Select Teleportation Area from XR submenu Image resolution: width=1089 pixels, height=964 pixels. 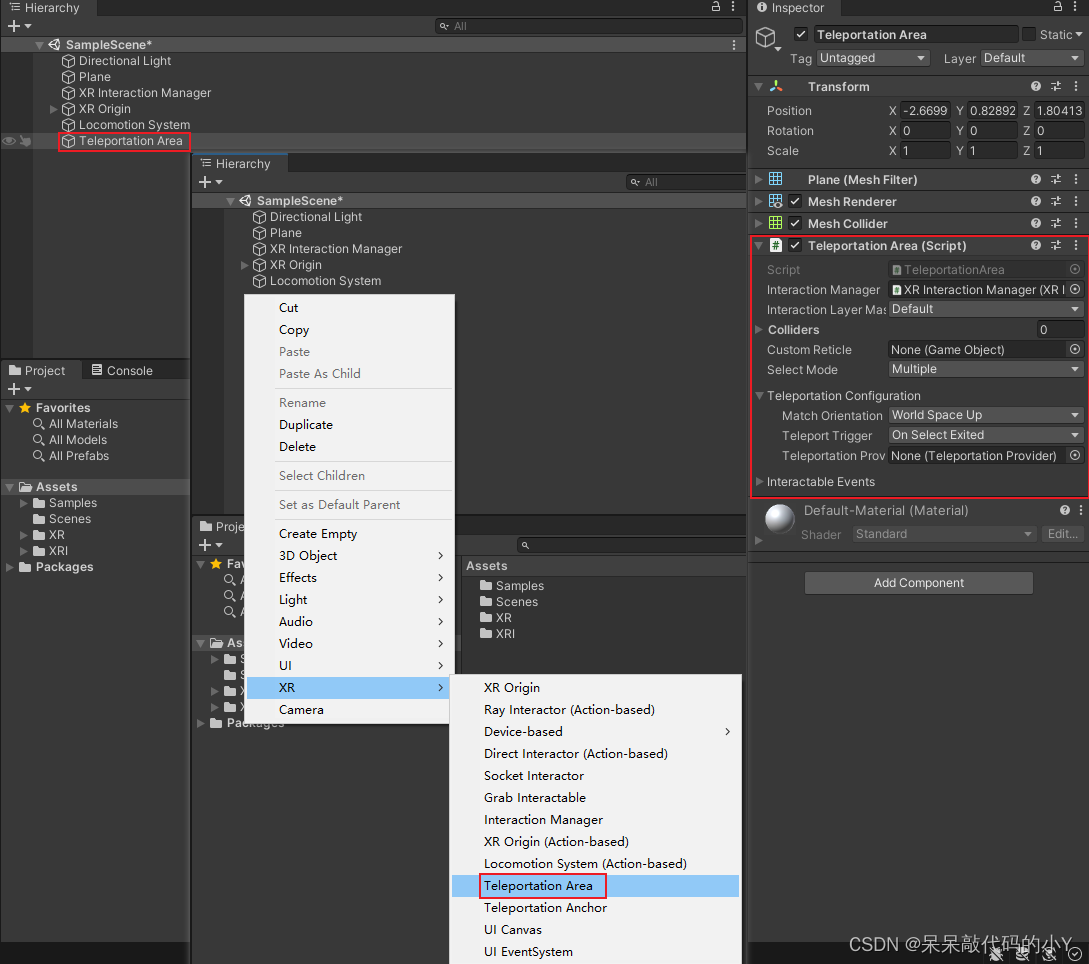(538, 886)
